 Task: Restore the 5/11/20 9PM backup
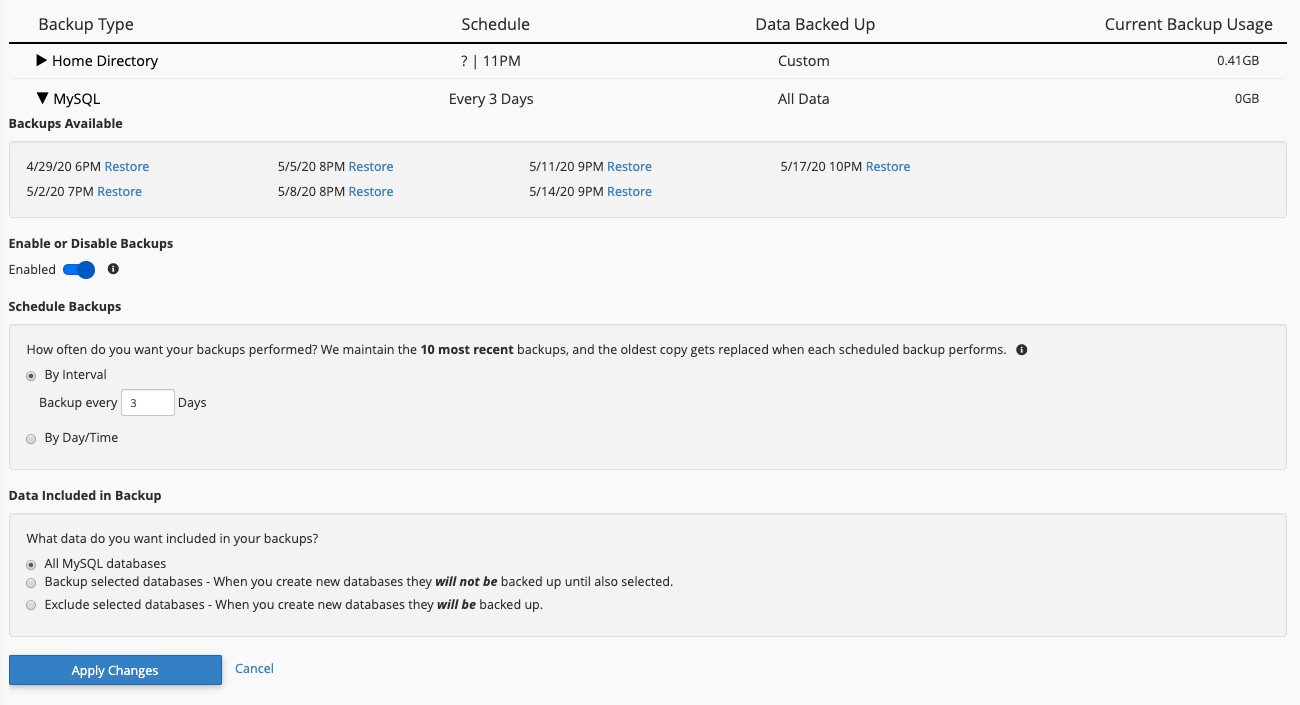click(x=629, y=167)
